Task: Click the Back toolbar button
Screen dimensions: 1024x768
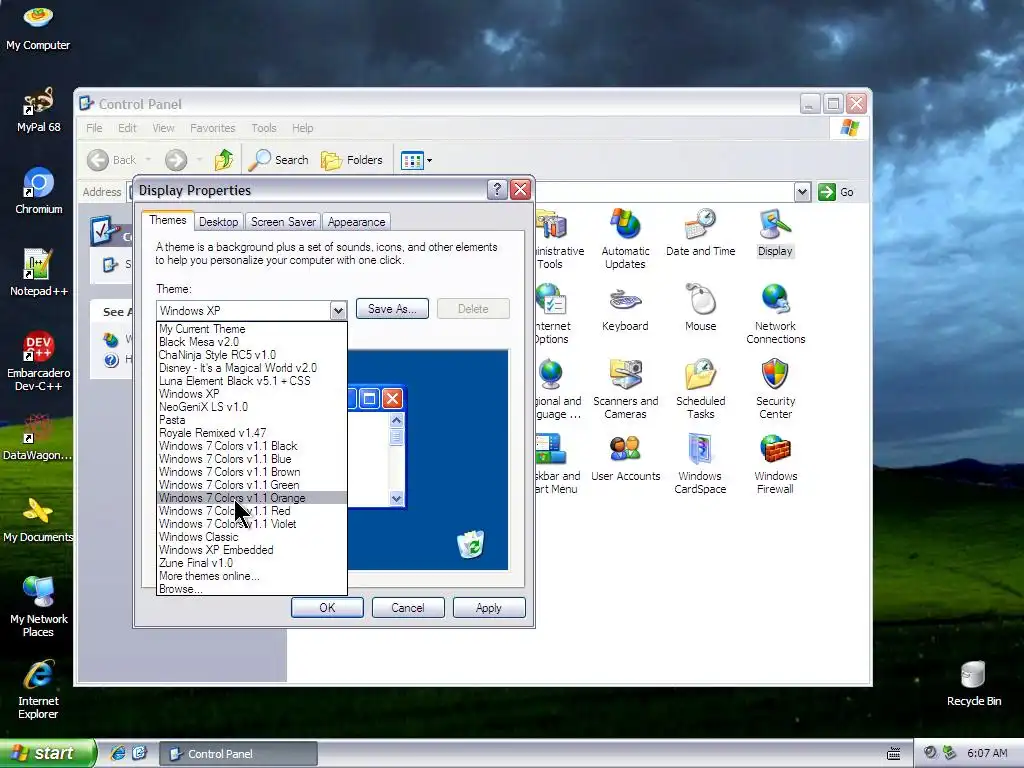Action: [x=112, y=160]
